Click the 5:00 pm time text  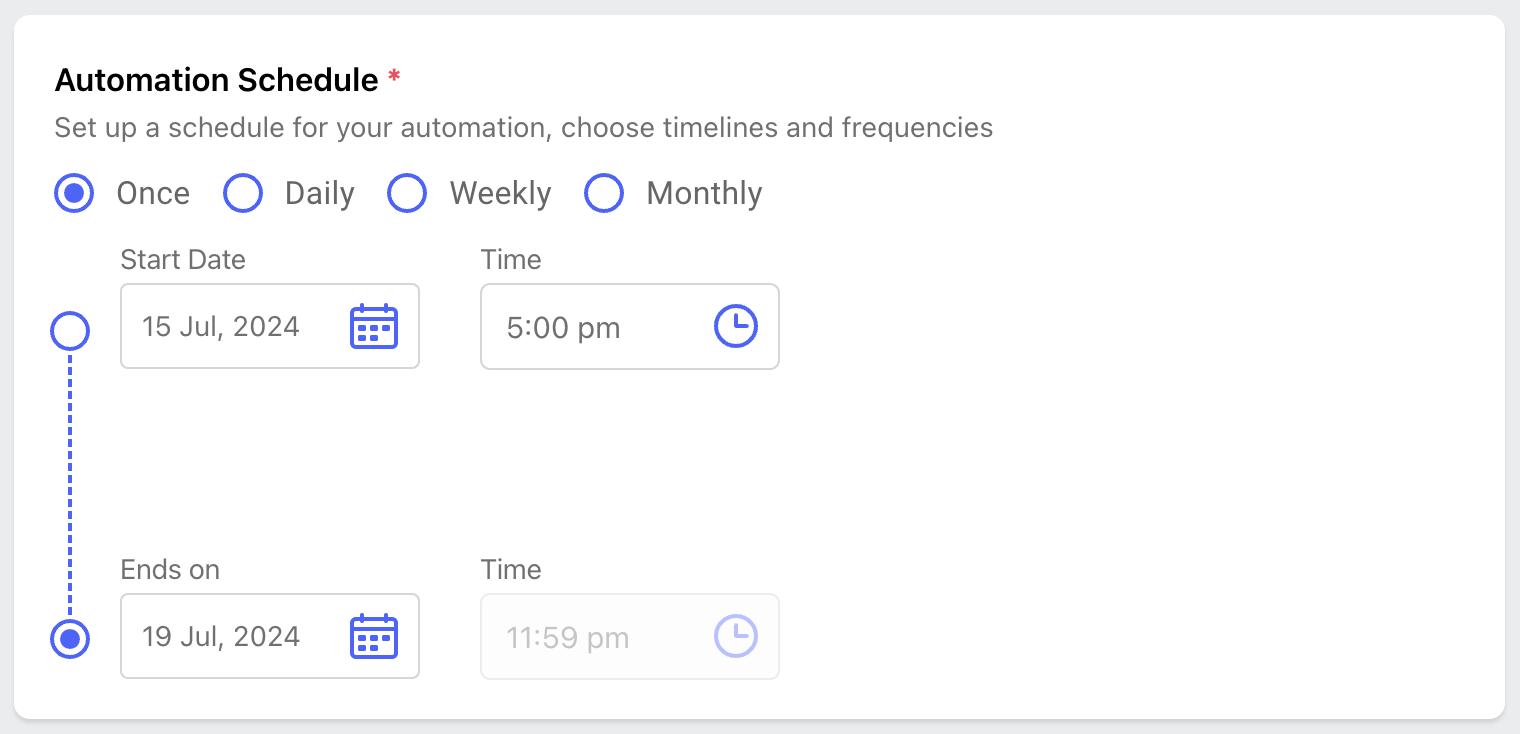pos(564,328)
